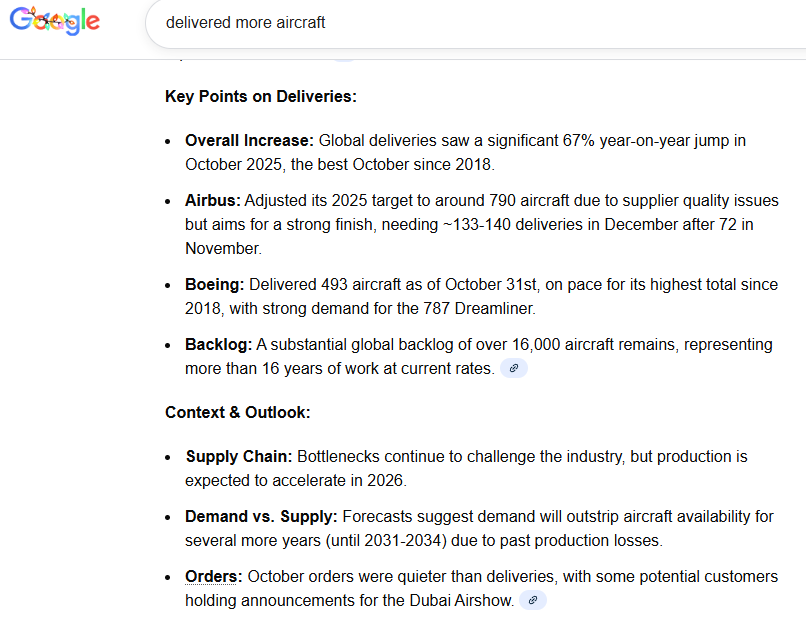Click the "Context & Outlook" heading
Screen dimensions: 806x630
[x=238, y=412]
